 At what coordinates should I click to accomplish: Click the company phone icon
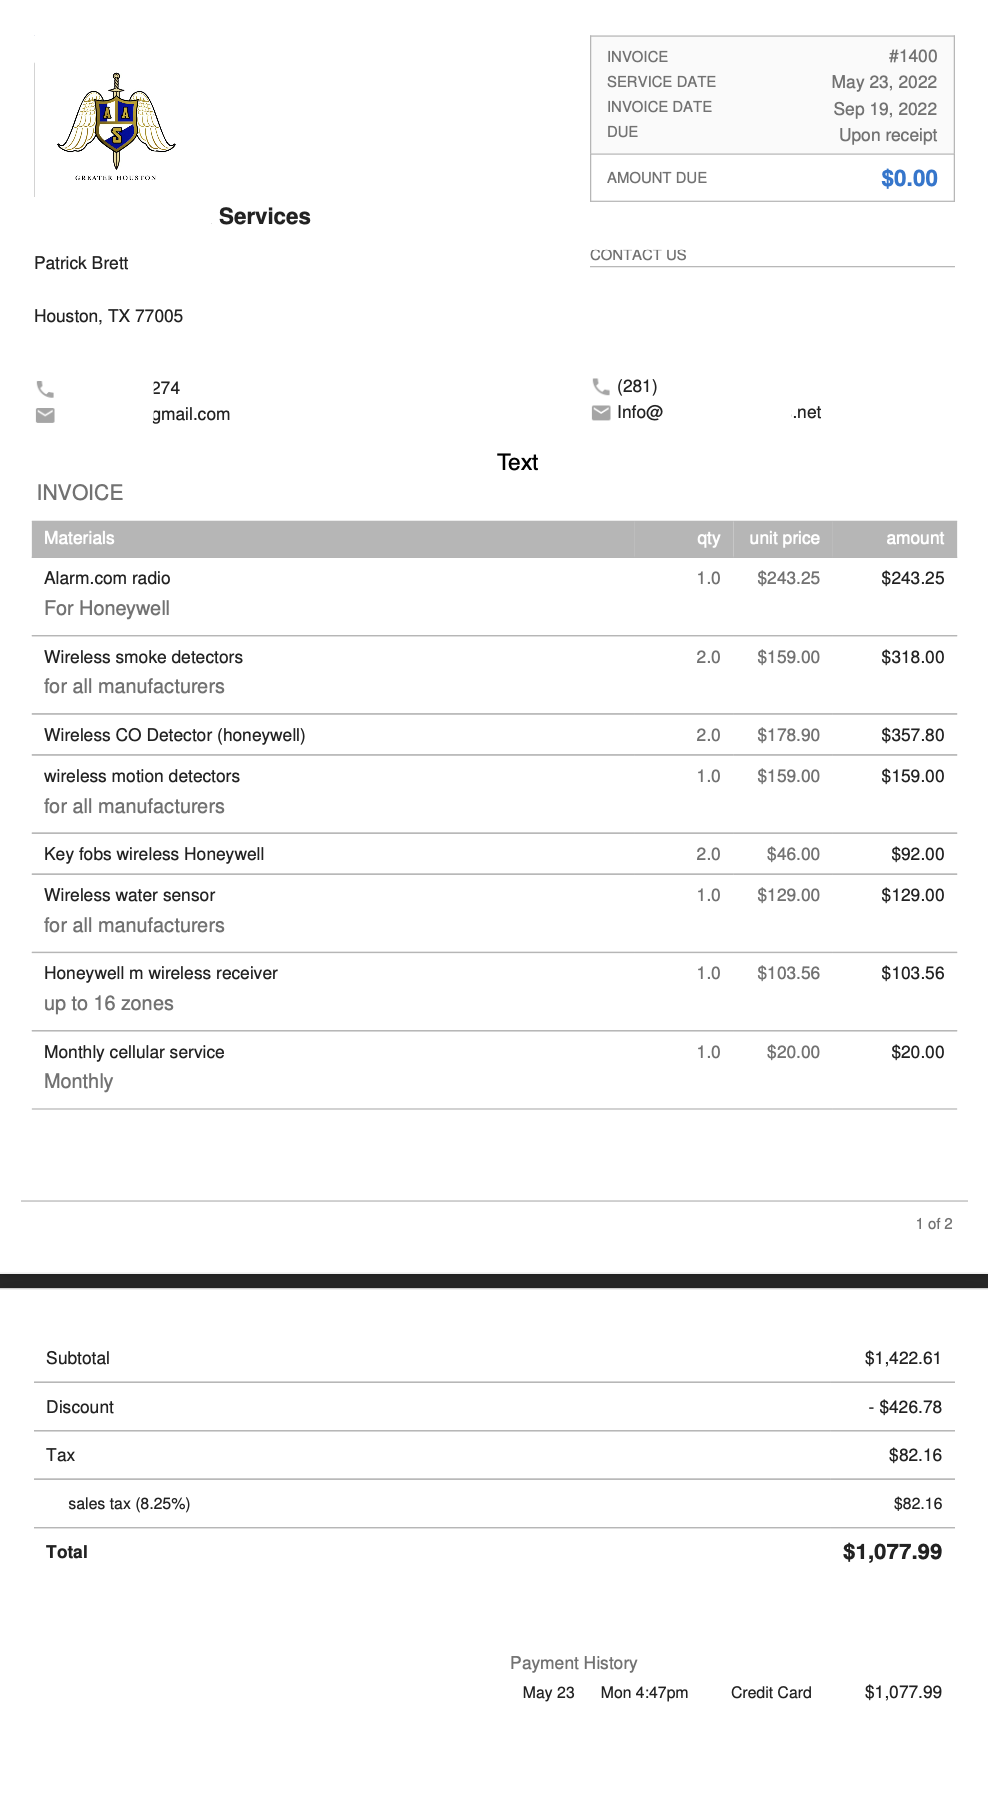pyautogui.click(x=601, y=386)
